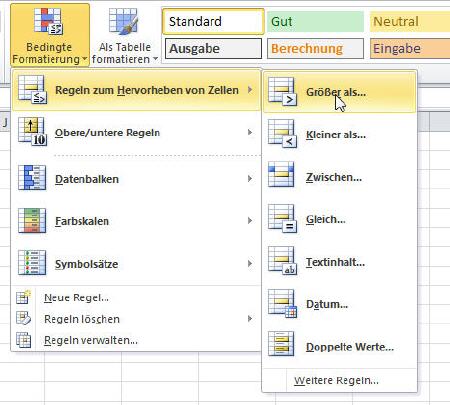The width and height of the screenshot is (450, 405).
Task: Open the Bedingte Formatierung dropdown
Action: click(50, 35)
